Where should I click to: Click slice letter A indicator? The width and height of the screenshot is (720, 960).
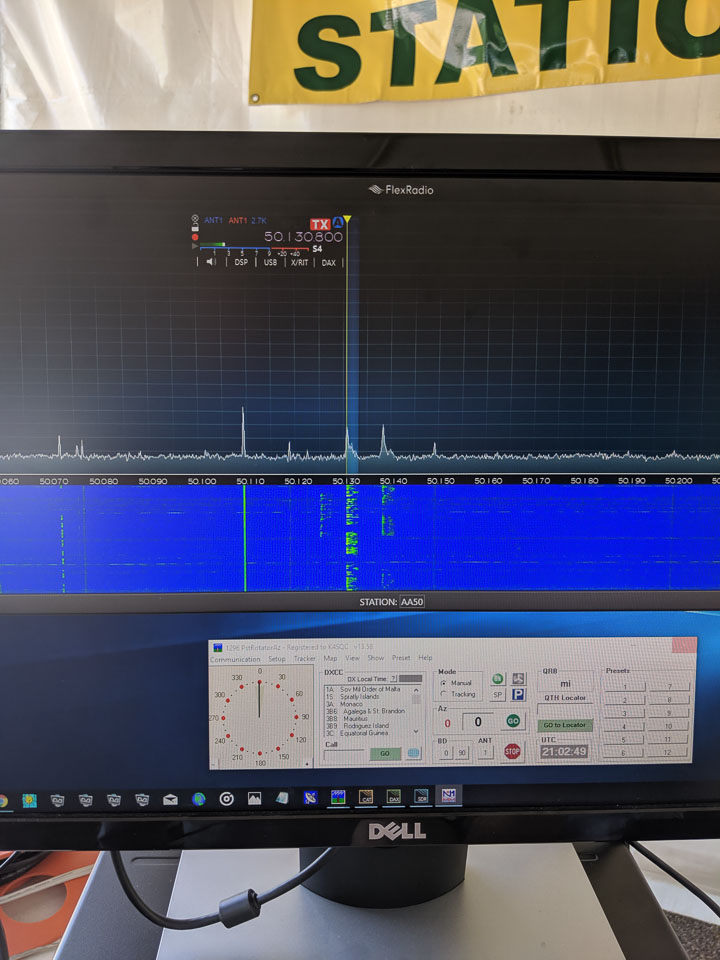338,223
